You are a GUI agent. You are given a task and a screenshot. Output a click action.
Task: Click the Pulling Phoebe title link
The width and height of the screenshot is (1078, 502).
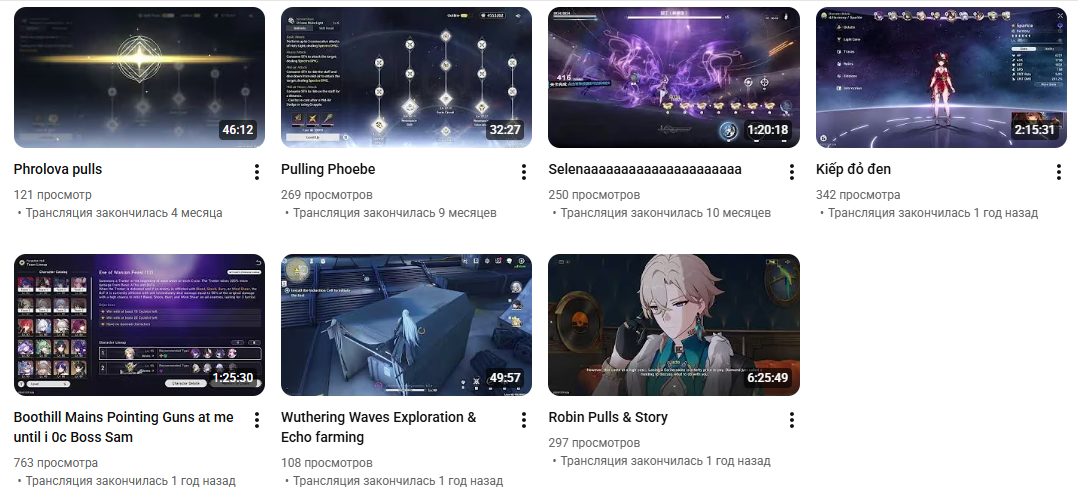pos(328,169)
